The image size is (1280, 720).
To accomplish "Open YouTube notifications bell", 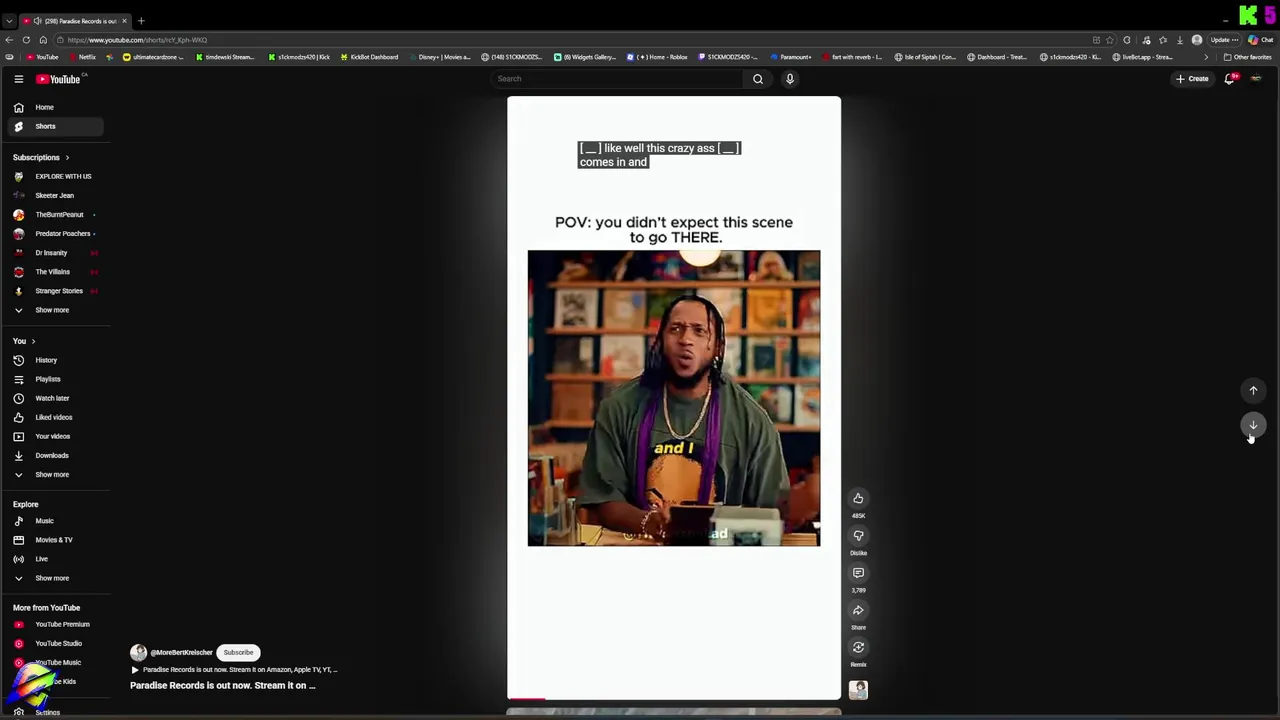I will point(1230,79).
